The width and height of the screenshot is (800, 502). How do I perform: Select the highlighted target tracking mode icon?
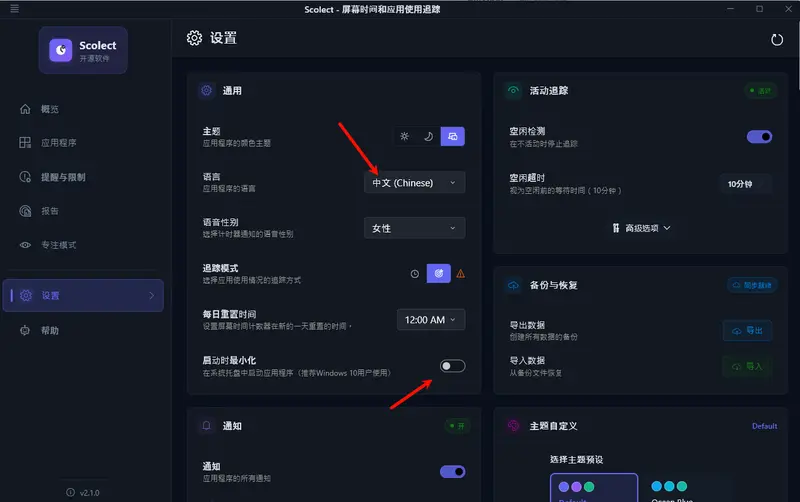click(439, 273)
